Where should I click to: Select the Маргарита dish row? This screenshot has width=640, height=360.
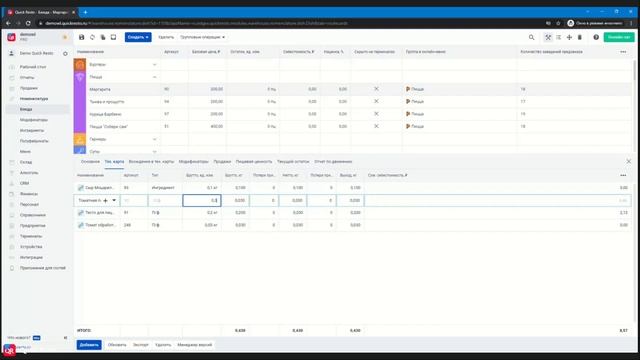coord(353,89)
